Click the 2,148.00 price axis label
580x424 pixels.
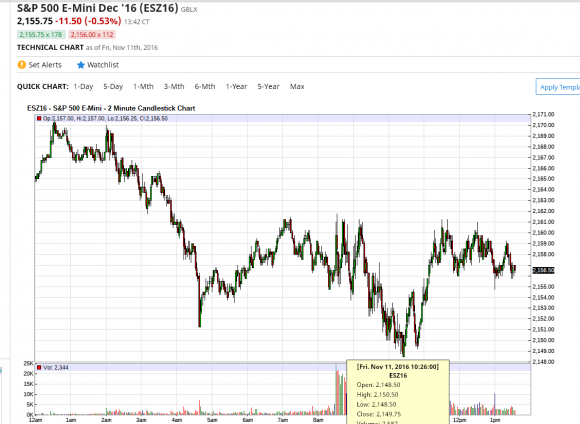coord(543,361)
